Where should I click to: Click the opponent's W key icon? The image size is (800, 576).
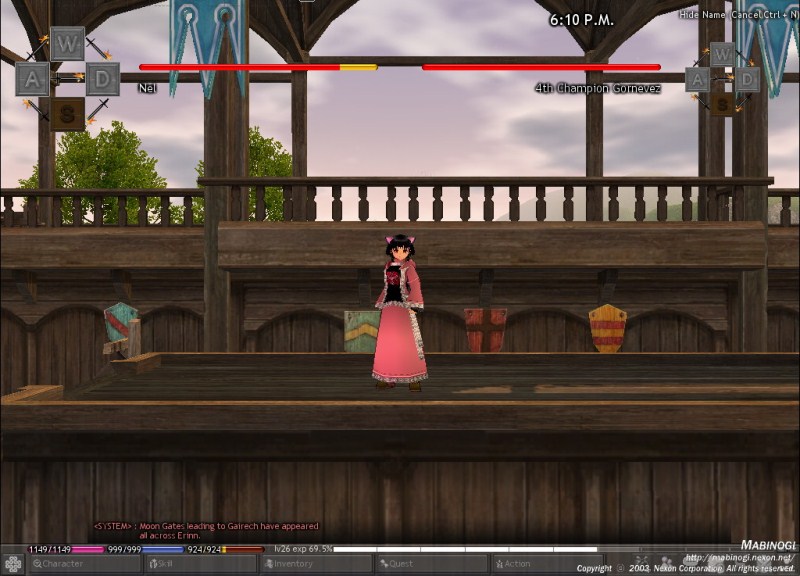[722, 54]
